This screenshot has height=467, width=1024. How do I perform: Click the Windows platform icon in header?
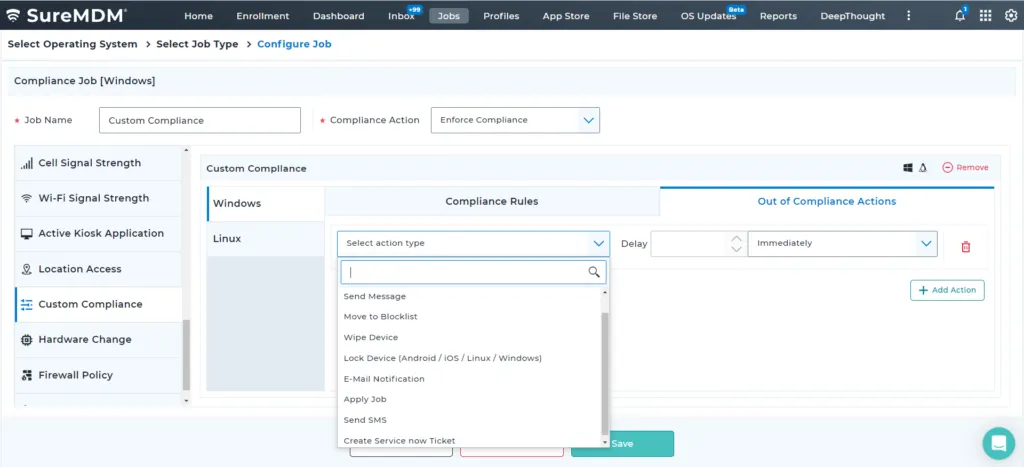(908, 168)
